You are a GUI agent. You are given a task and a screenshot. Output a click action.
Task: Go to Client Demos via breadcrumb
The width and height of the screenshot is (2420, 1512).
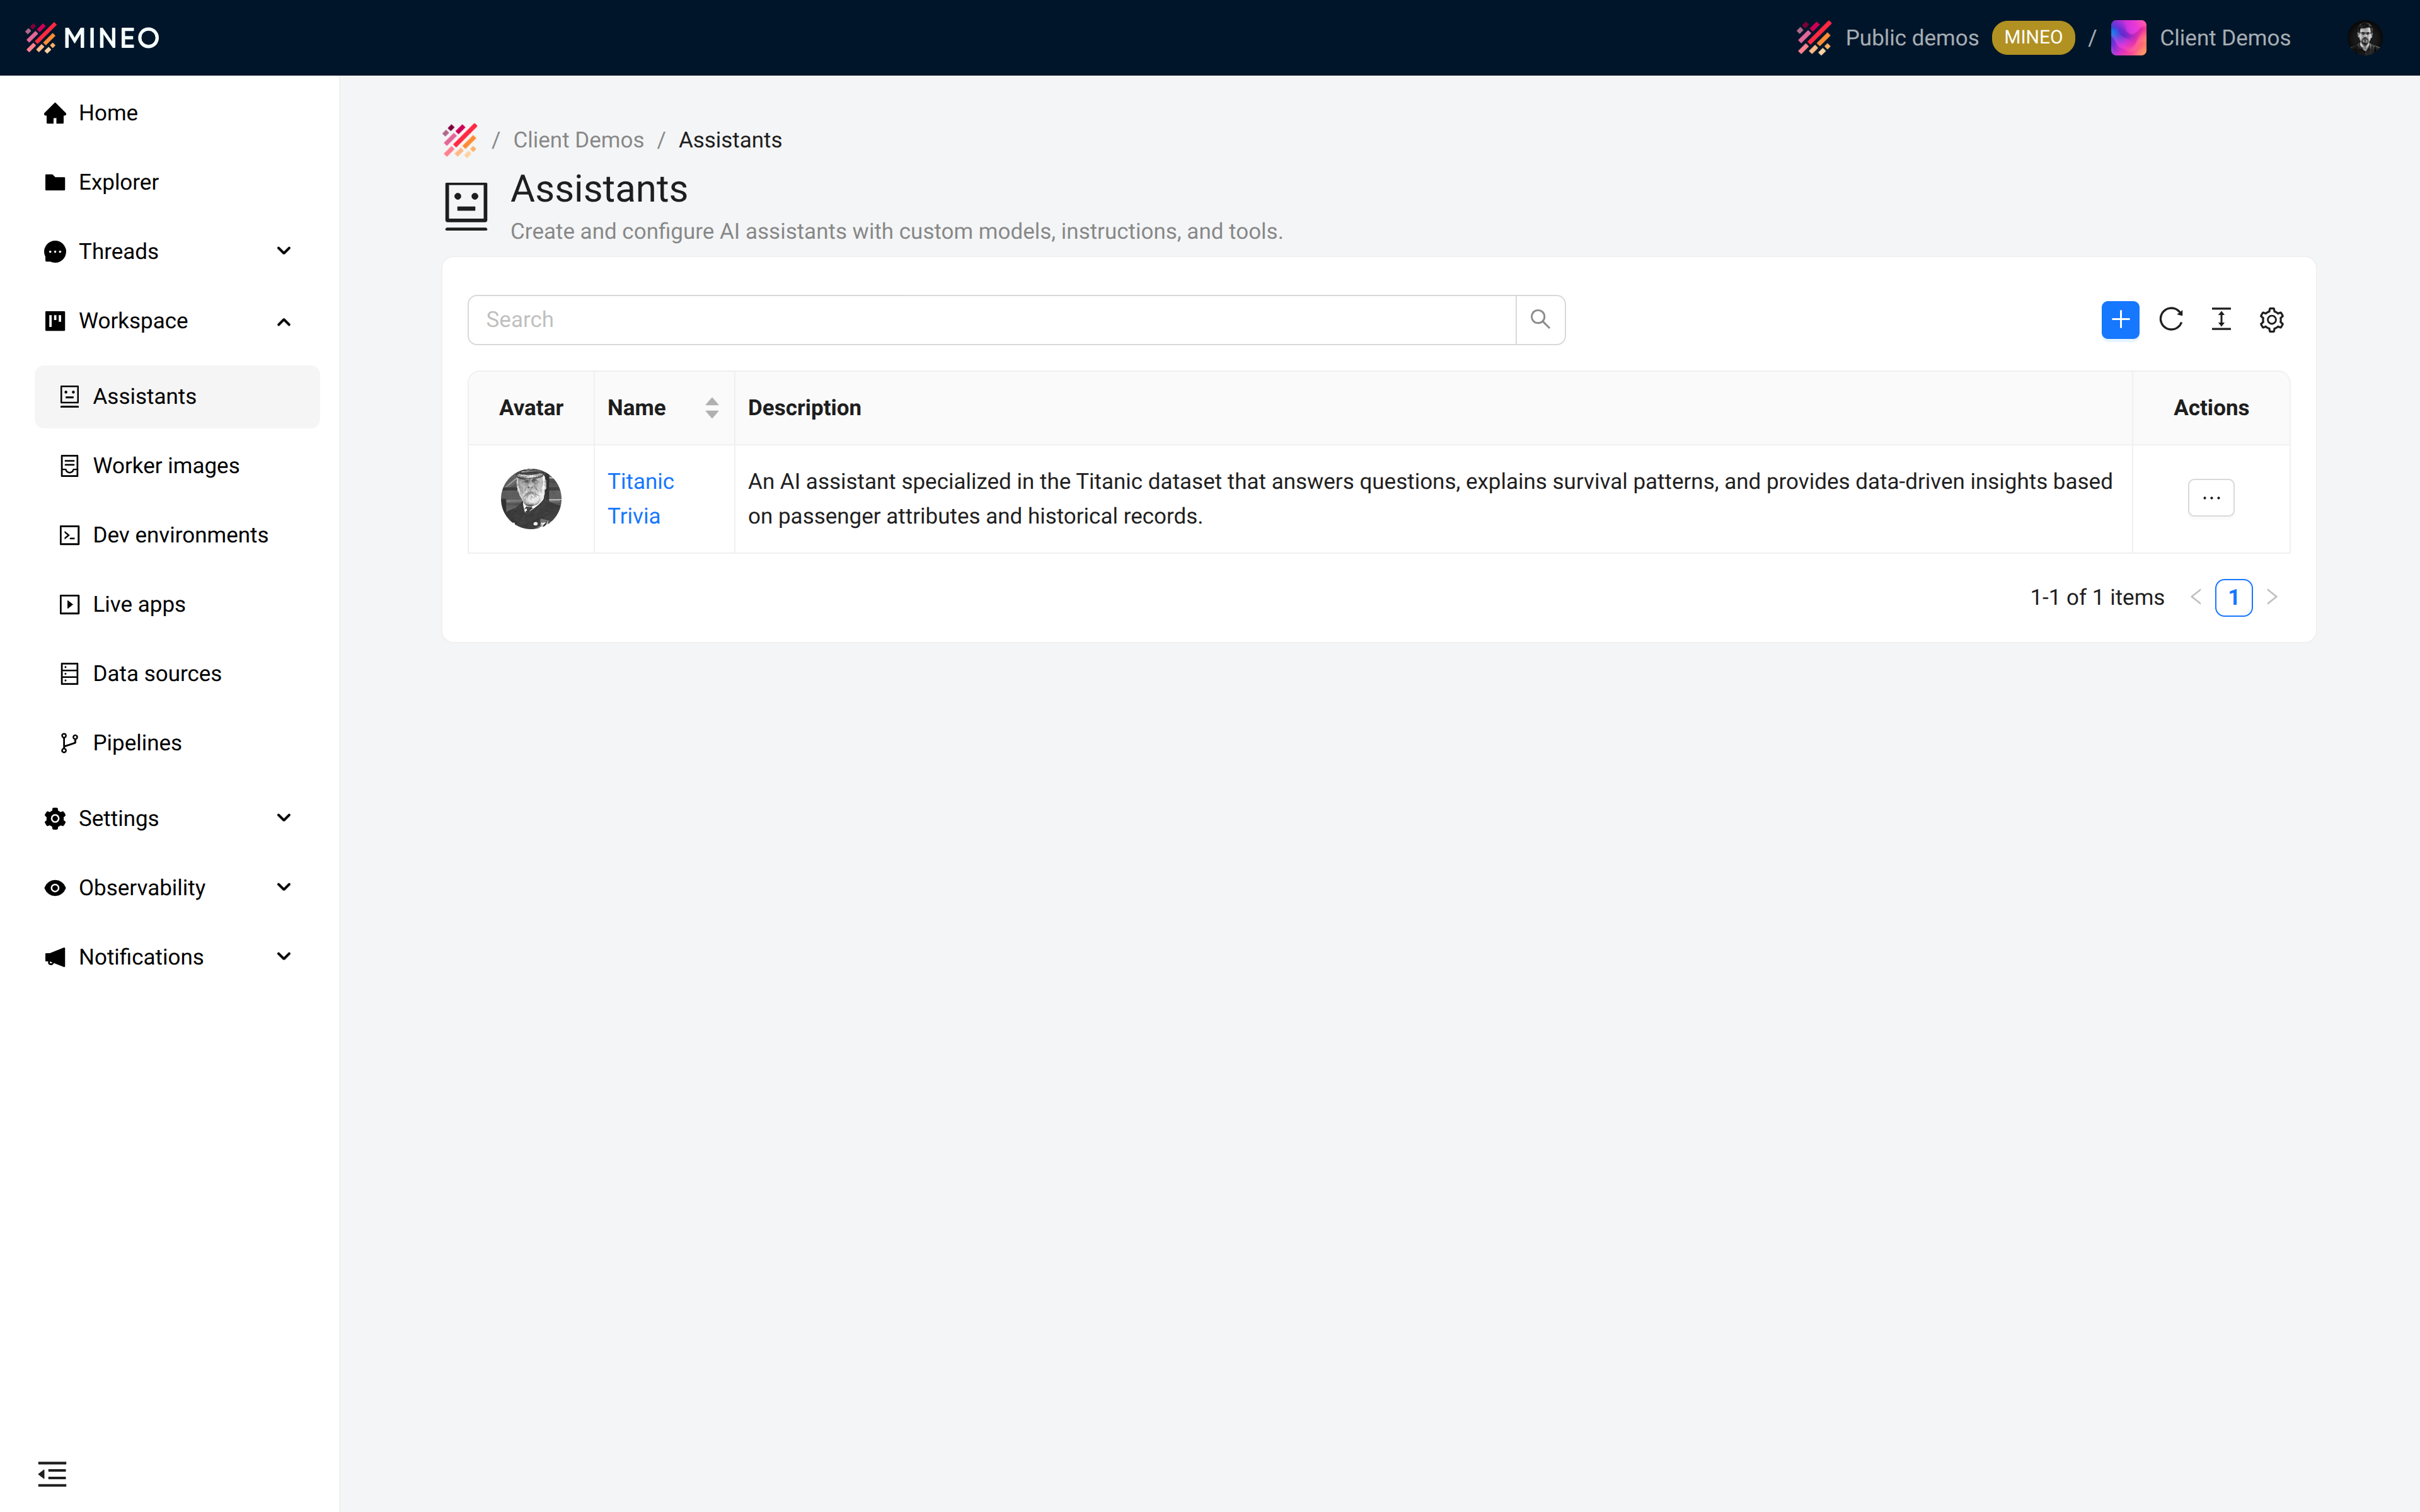(x=578, y=140)
